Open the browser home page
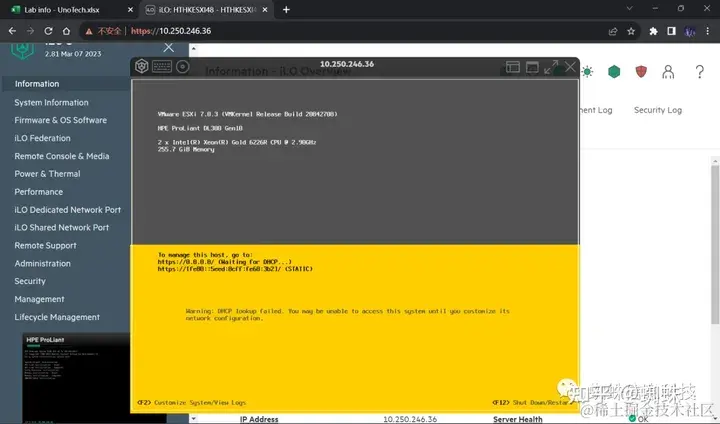Viewport: 720px width, 424px height. tap(66, 31)
